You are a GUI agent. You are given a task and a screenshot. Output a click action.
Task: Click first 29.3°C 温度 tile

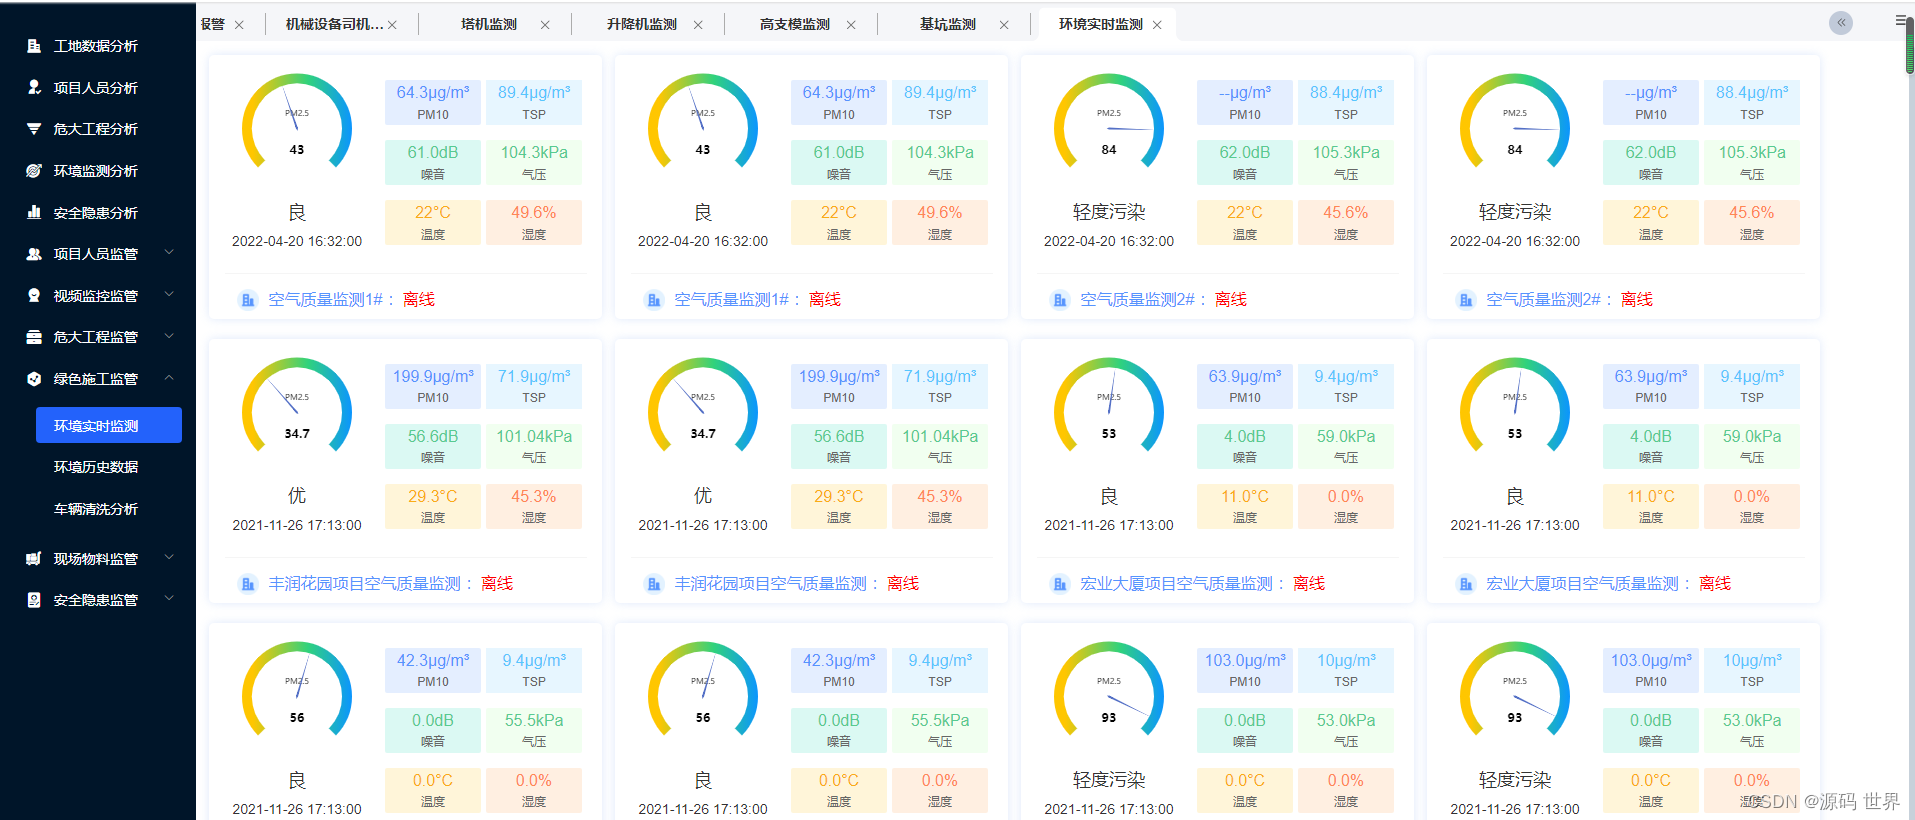[x=433, y=506]
